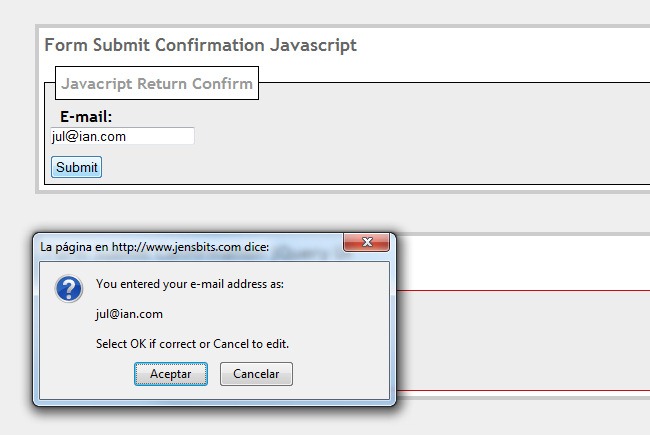Click the Aceptar button in the dialog
650x435 pixels.
coord(171,374)
